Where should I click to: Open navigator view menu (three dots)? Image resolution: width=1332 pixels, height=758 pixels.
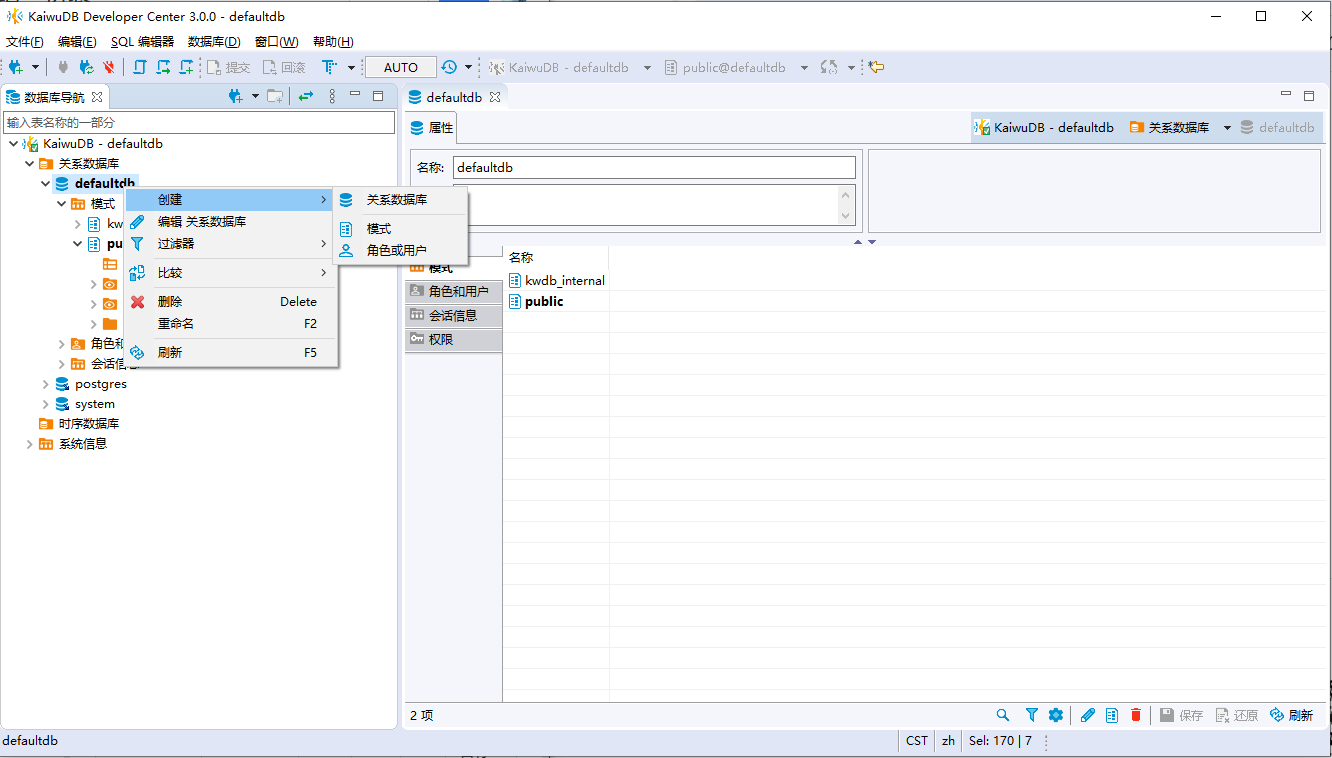pos(333,96)
